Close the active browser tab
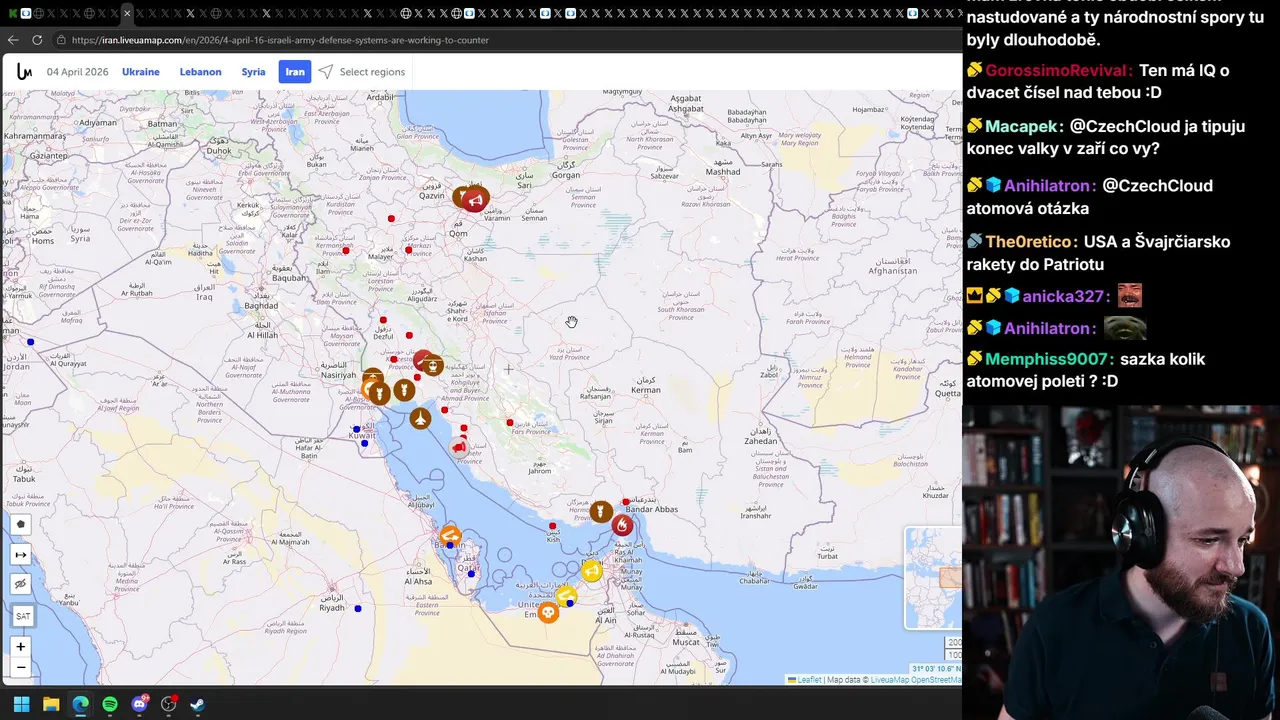 pos(126,14)
